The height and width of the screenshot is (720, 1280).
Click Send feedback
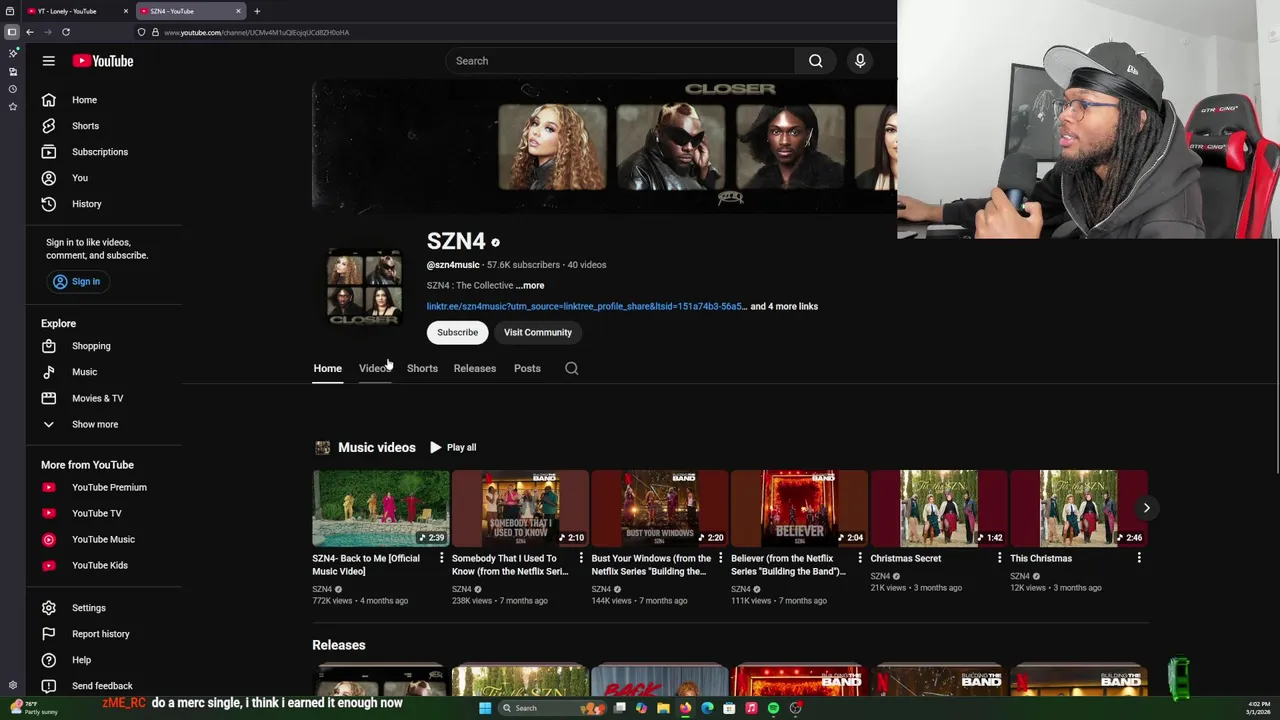103,686
